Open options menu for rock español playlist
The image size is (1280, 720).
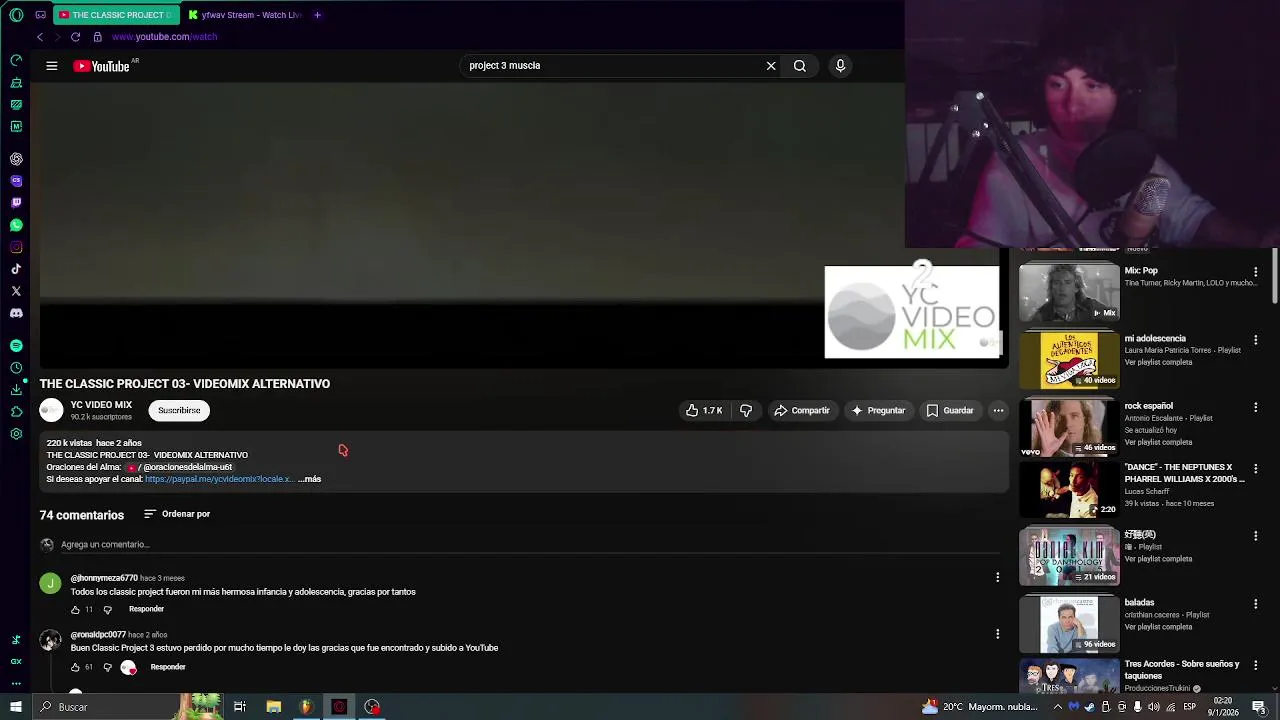pos(1256,408)
